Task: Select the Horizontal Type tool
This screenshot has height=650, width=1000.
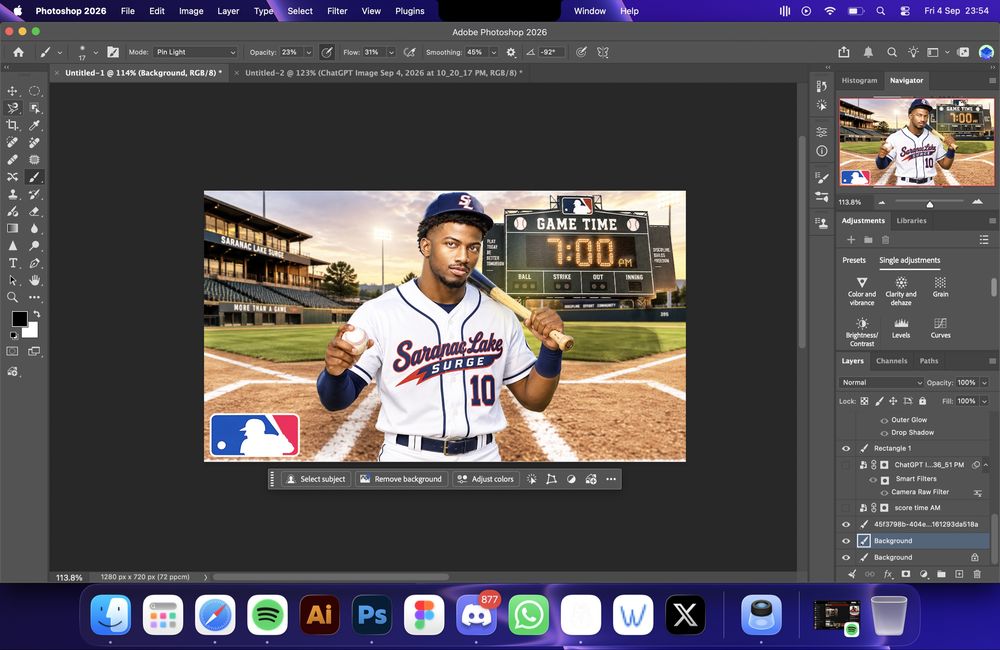Action: pos(12,263)
